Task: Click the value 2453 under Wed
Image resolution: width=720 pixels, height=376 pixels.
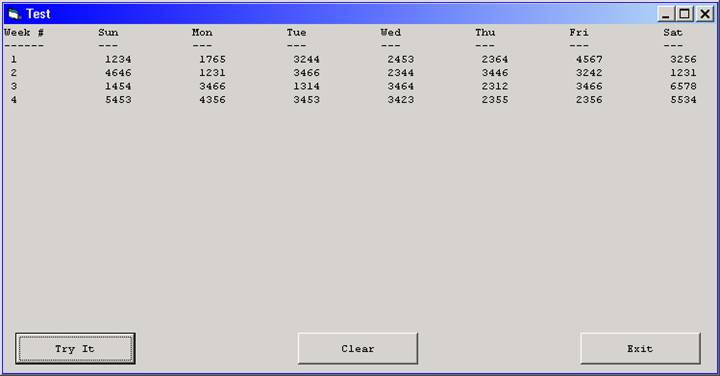Action: (400, 59)
